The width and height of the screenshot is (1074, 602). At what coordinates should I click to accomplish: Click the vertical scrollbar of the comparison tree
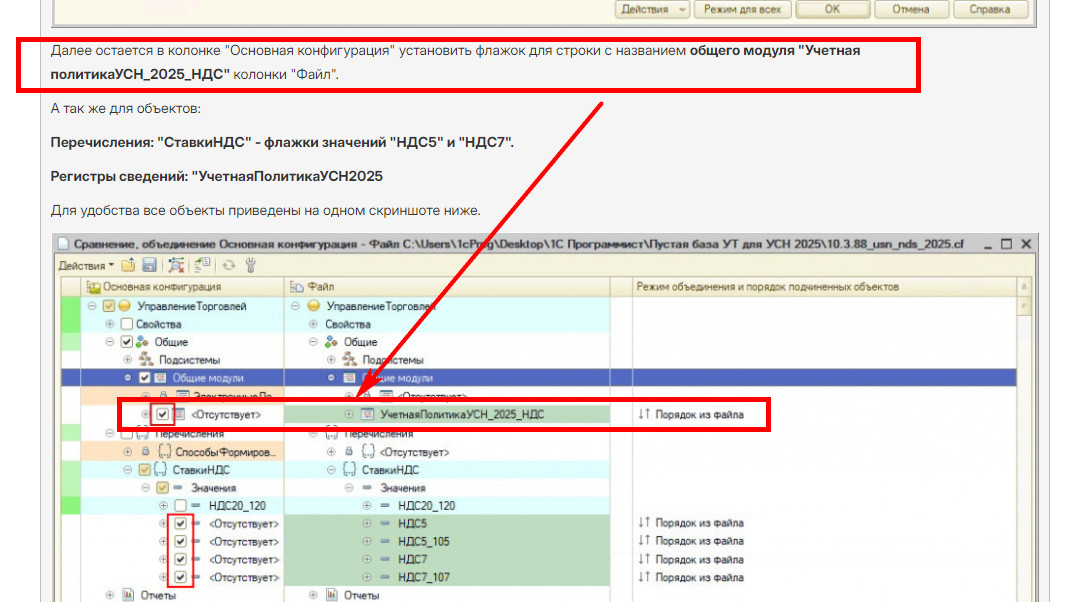[1024, 438]
